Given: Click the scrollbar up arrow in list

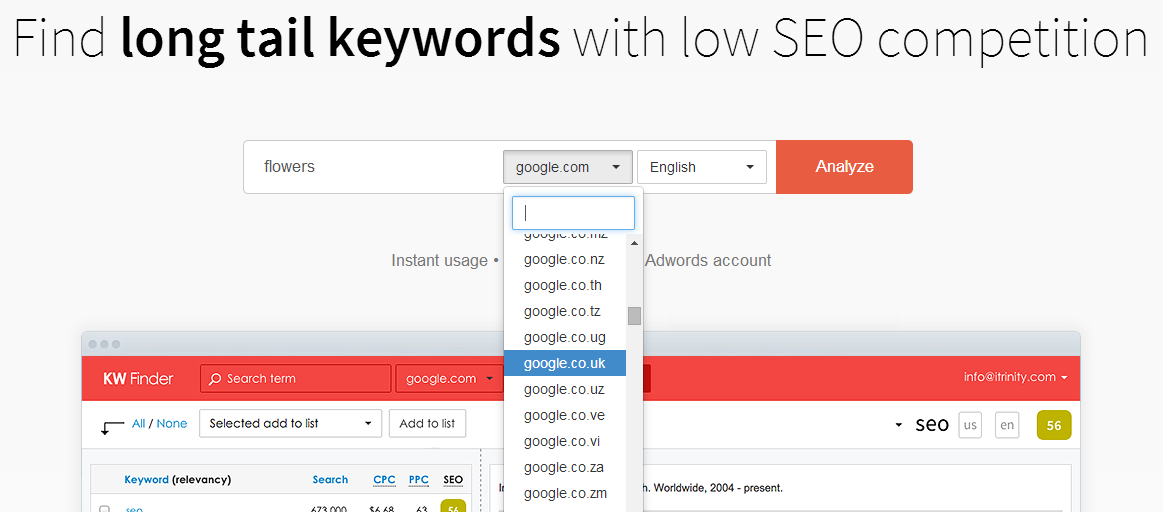Looking at the screenshot, I should pos(634,243).
